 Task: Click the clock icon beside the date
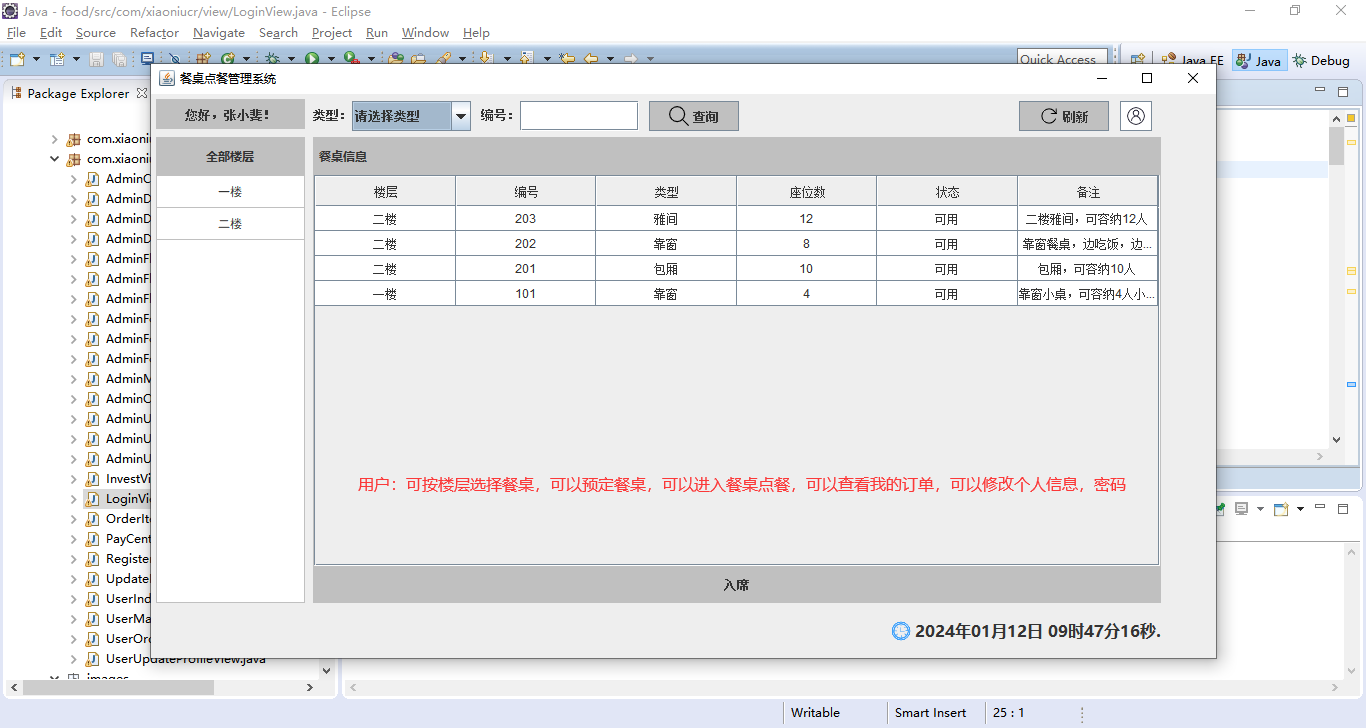click(901, 631)
